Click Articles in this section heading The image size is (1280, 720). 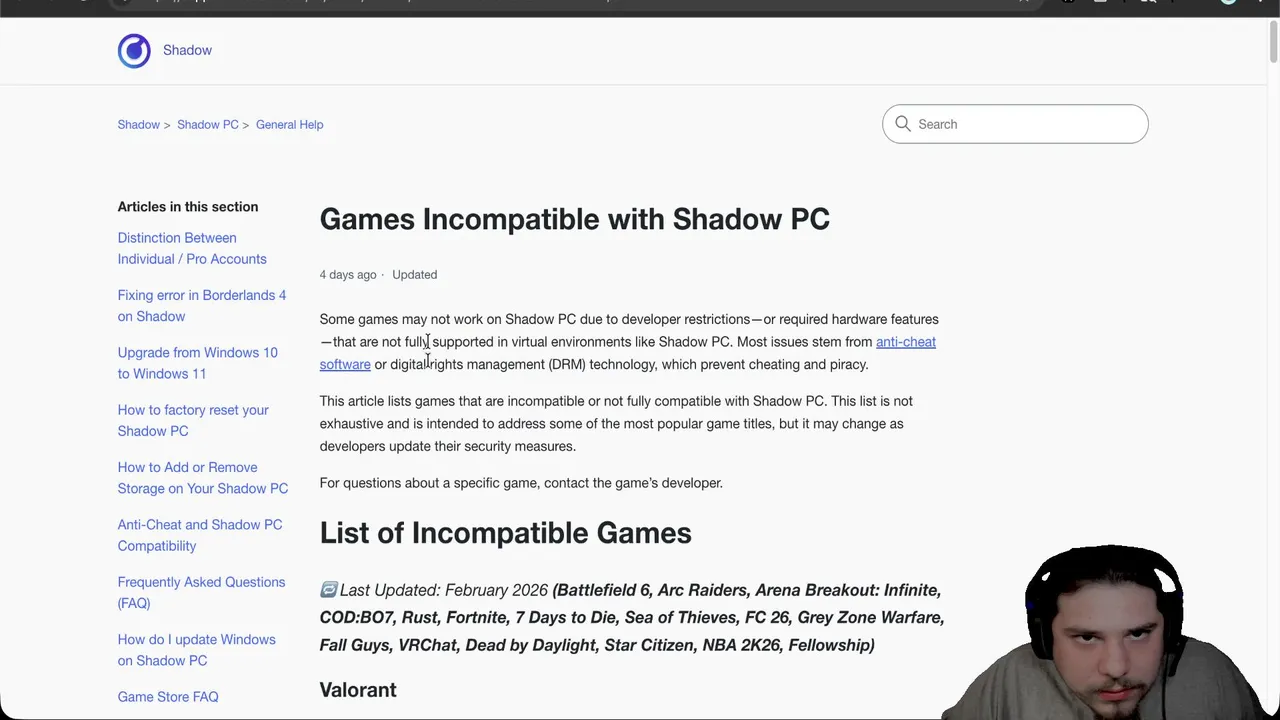pos(188,207)
